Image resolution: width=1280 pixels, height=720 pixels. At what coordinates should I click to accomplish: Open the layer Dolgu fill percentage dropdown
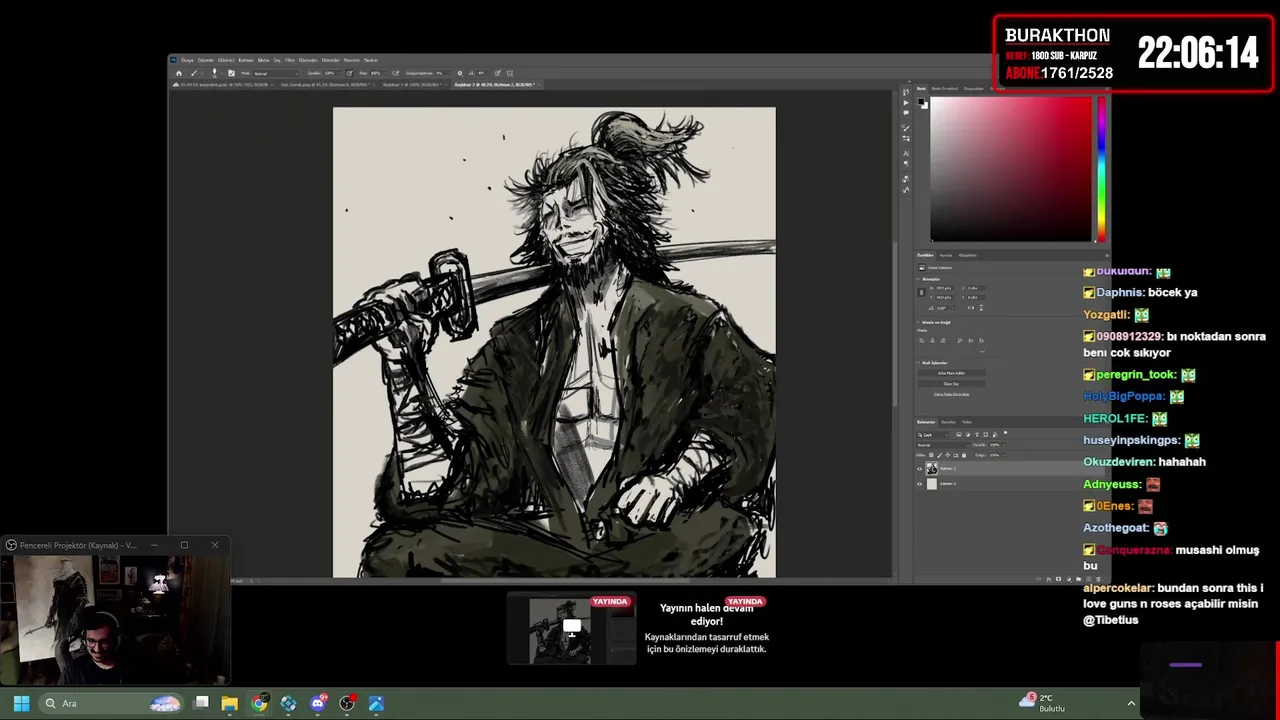(x=997, y=455)
